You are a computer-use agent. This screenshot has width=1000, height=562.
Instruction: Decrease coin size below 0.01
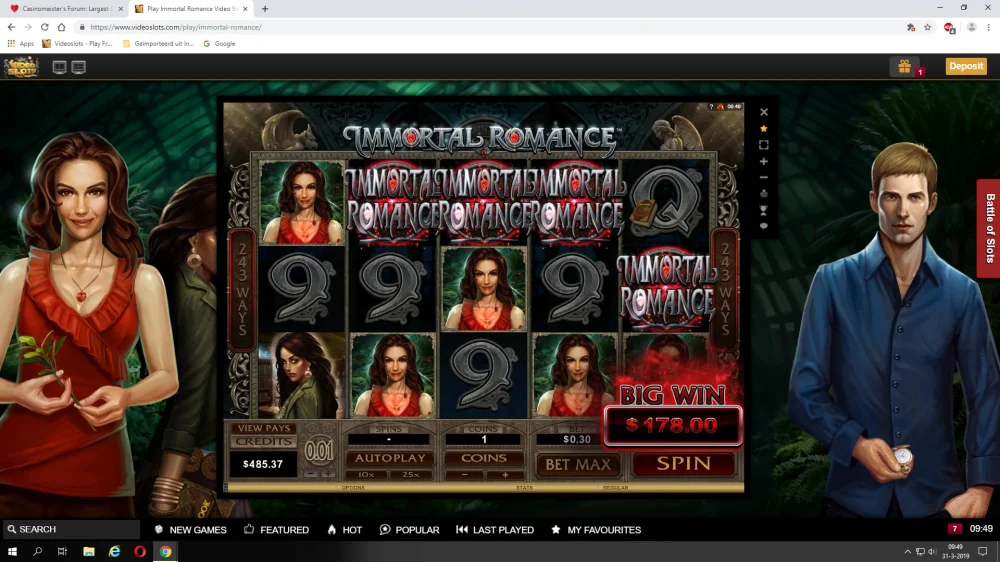point(310,475)
